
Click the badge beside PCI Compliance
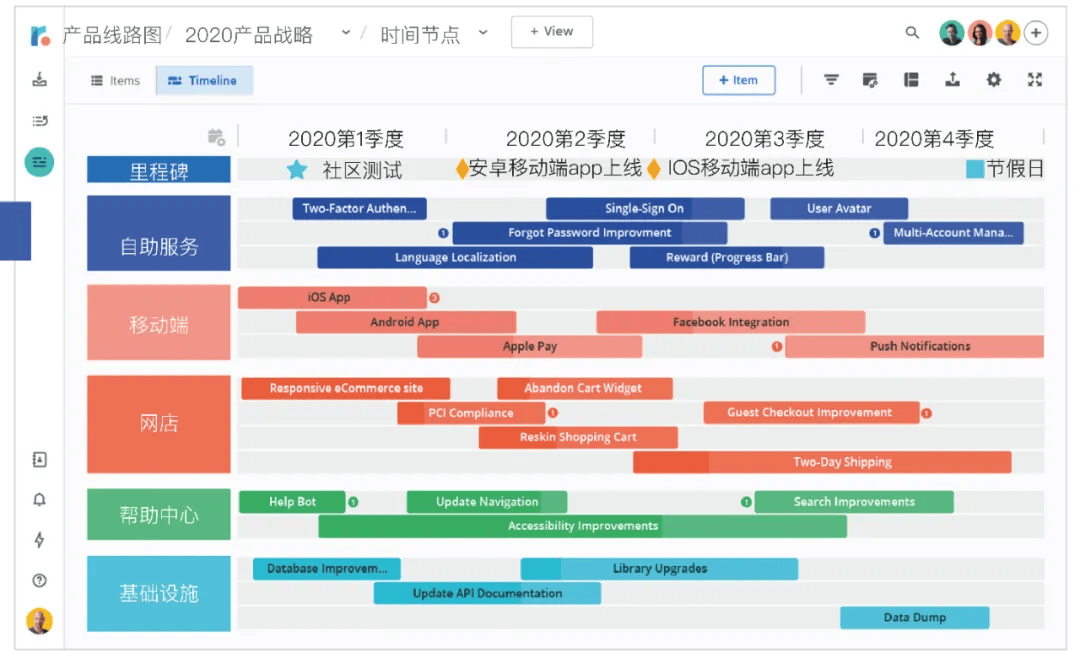[552, 413]
